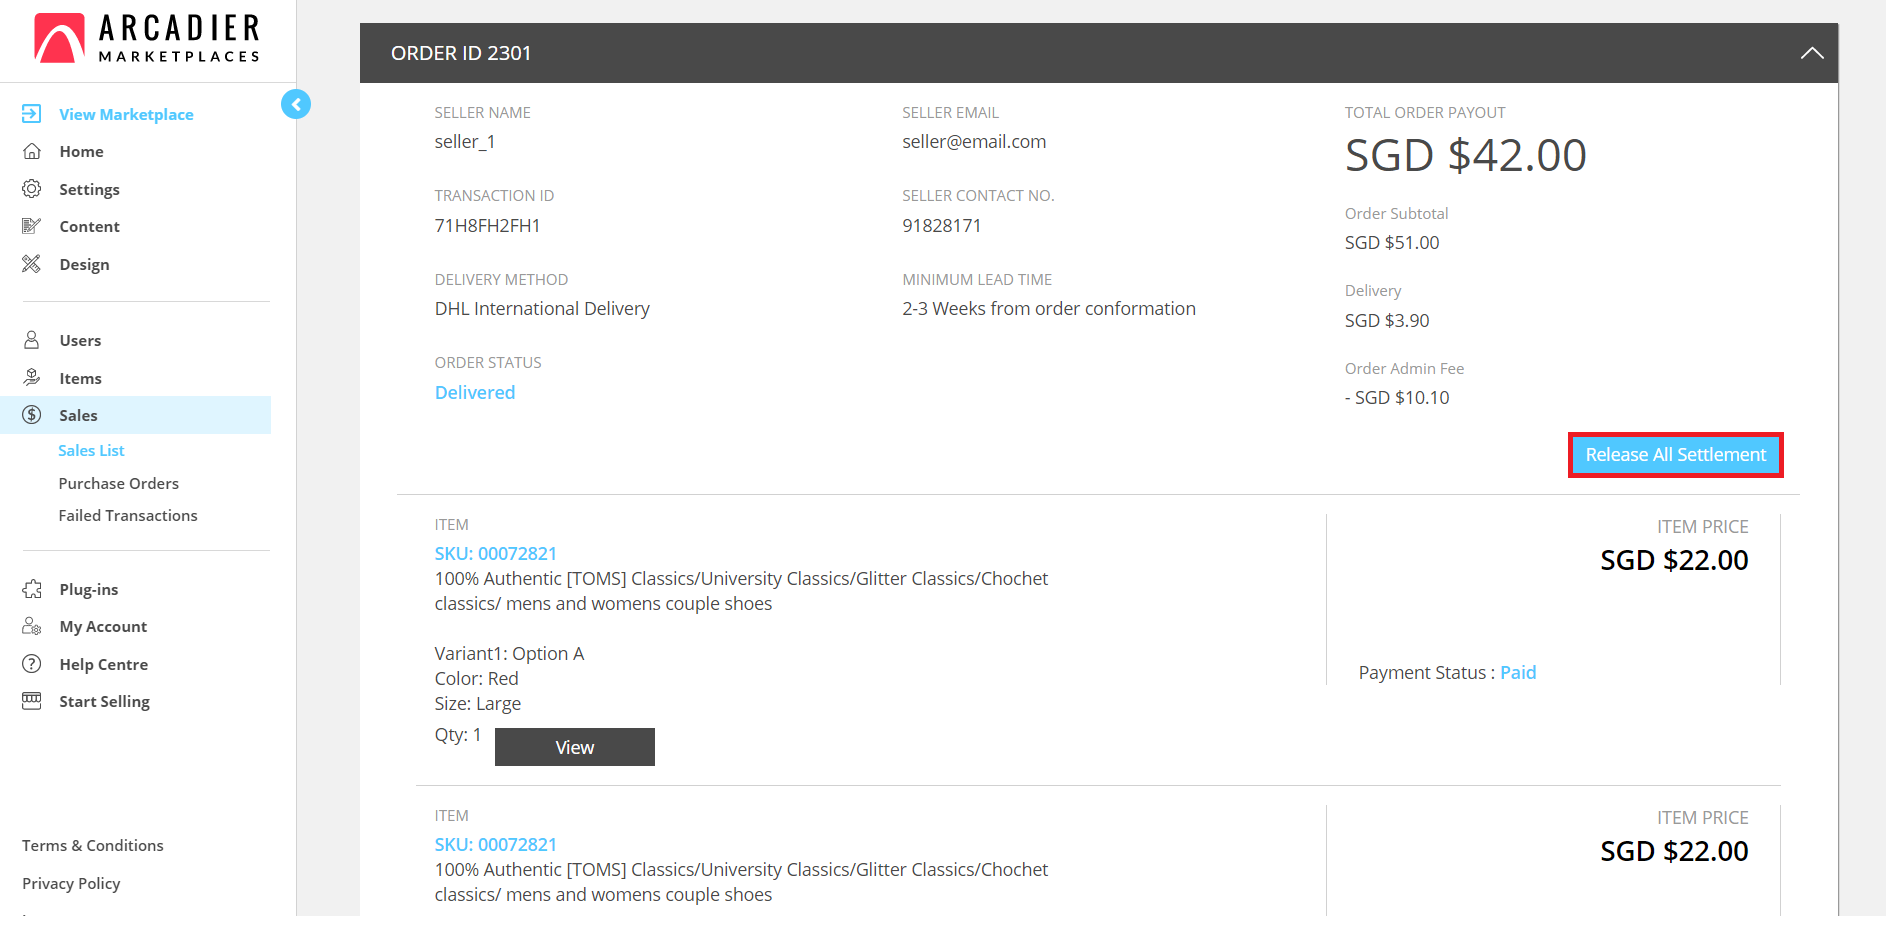This screenshot has height=939, width=1886.
Task: Click the Content pencil icon
Action: tap(32, 226)
